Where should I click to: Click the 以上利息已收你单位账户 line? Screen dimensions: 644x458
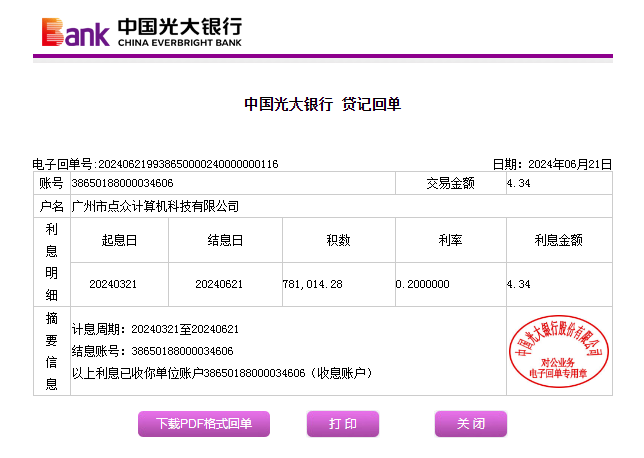click(222, 373)
